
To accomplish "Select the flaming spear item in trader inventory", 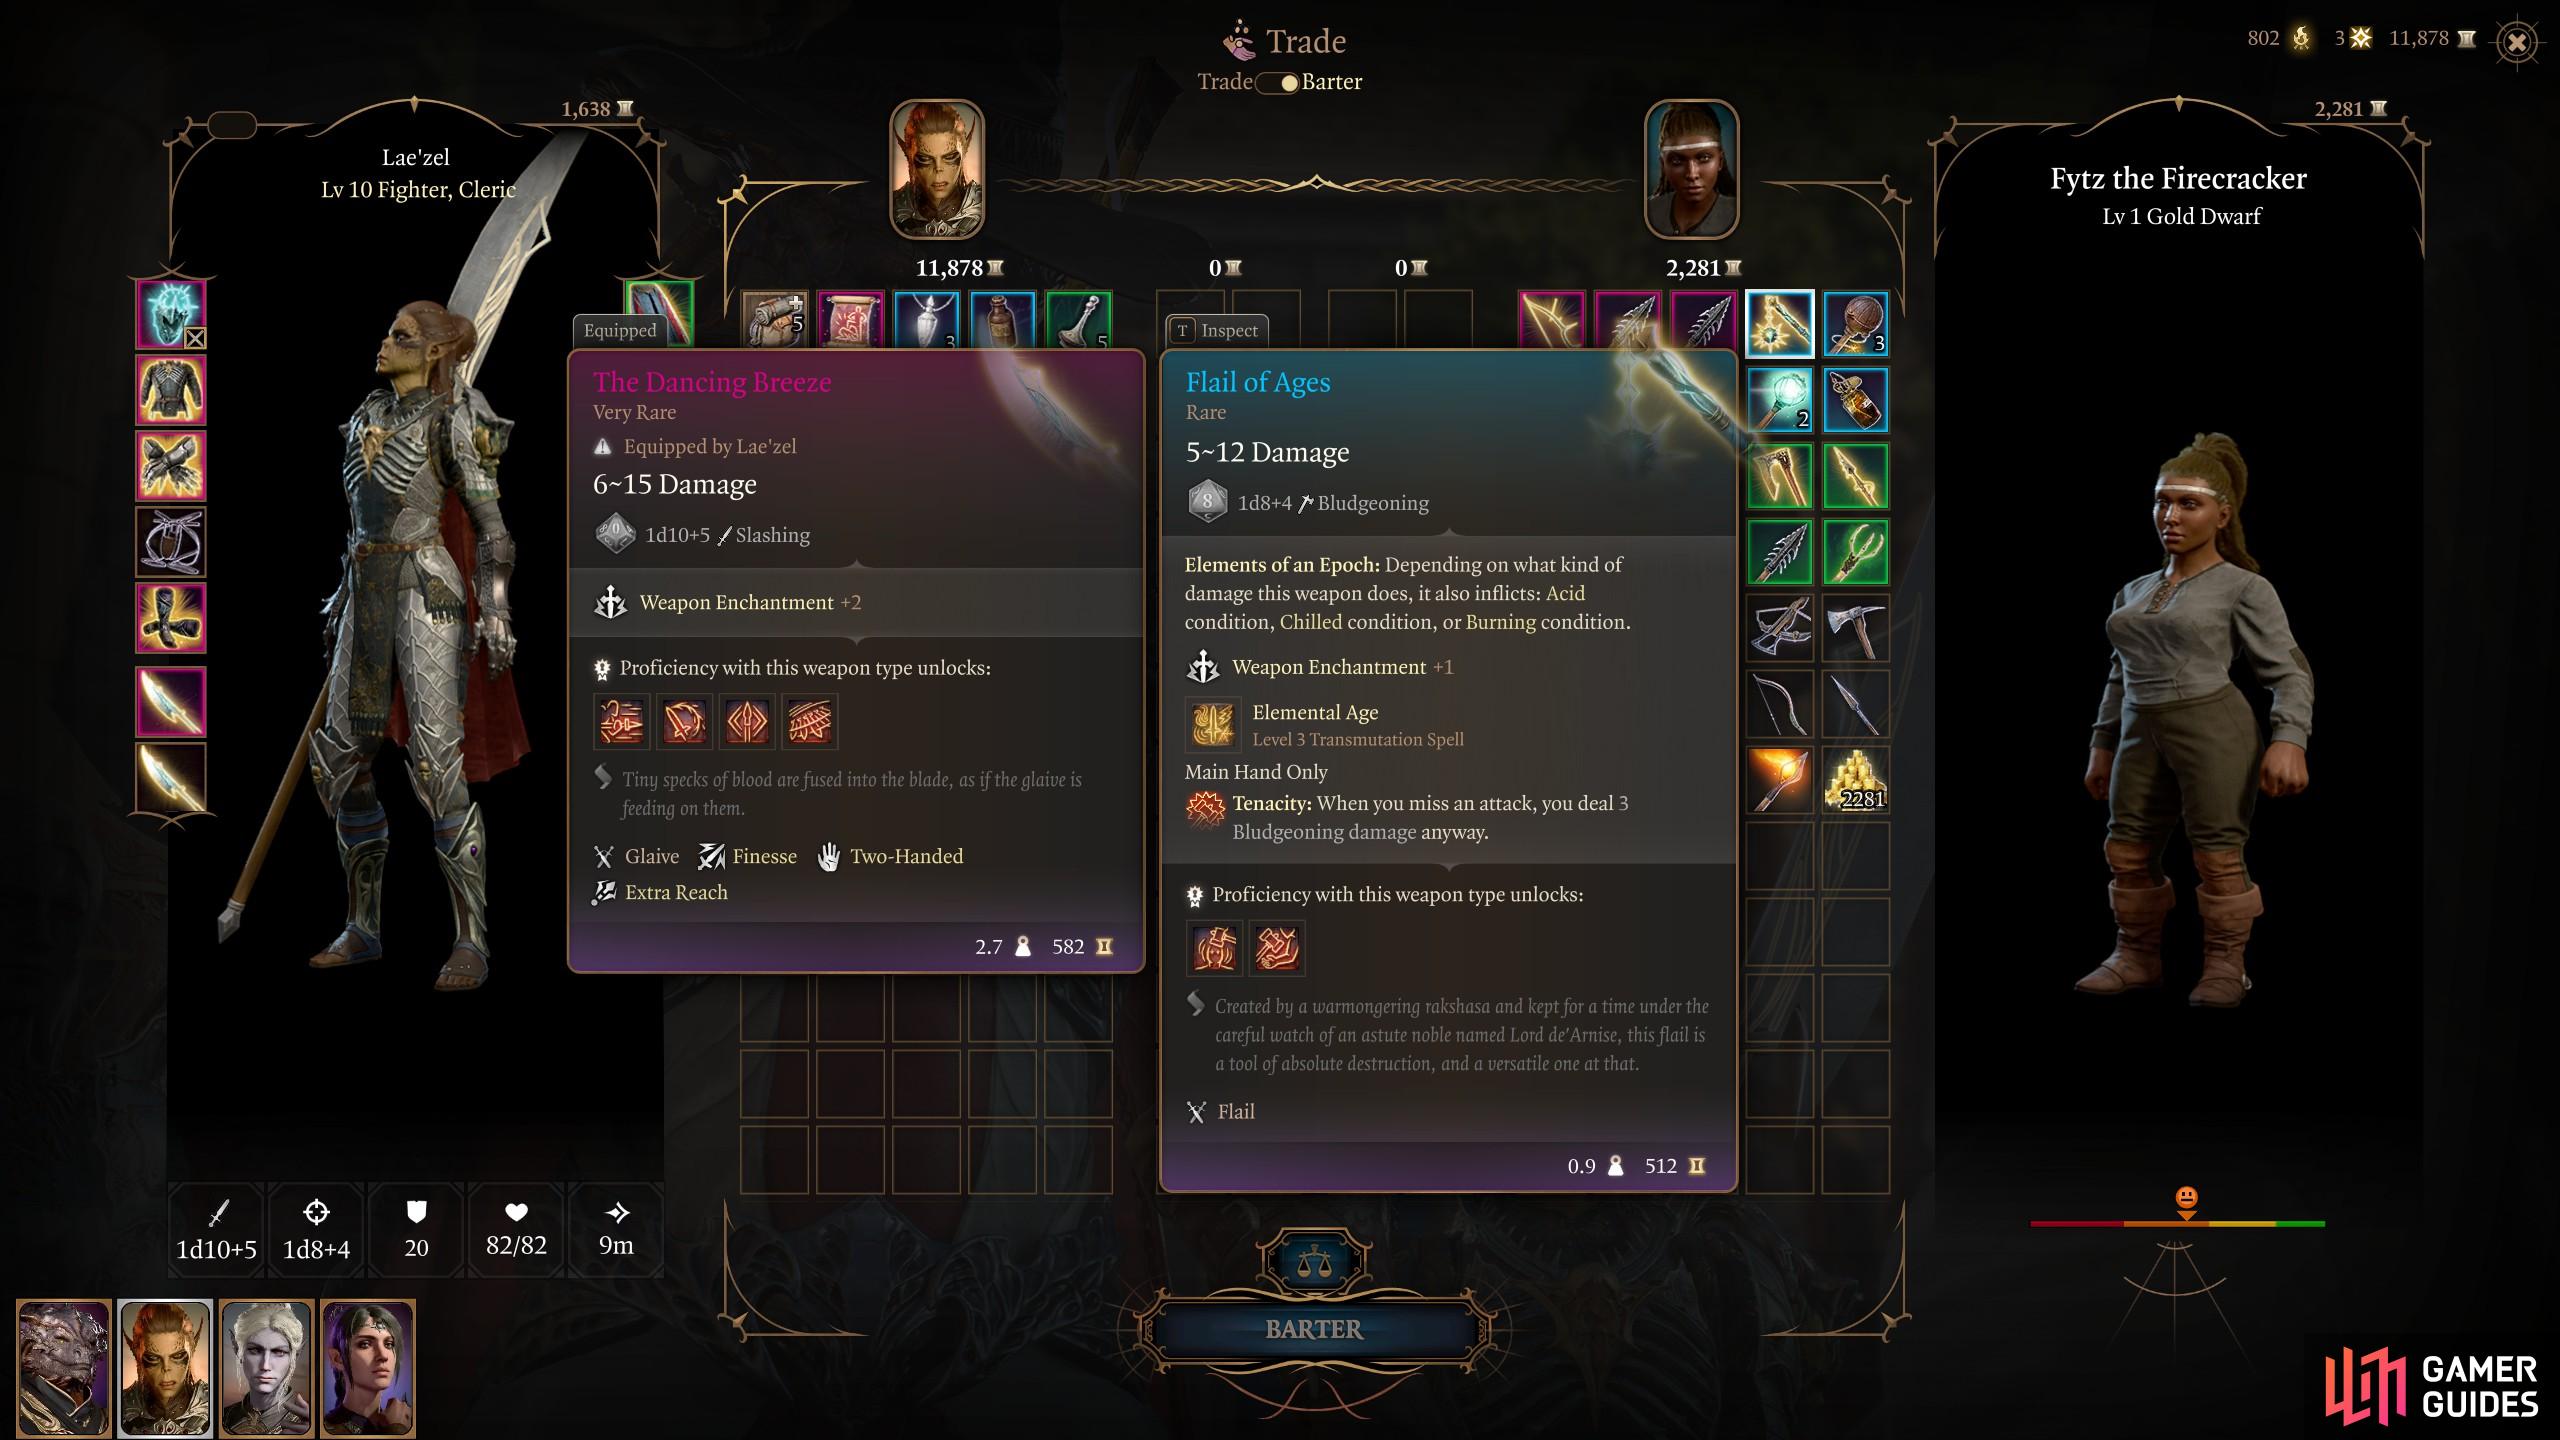I will pos(1779,780).
